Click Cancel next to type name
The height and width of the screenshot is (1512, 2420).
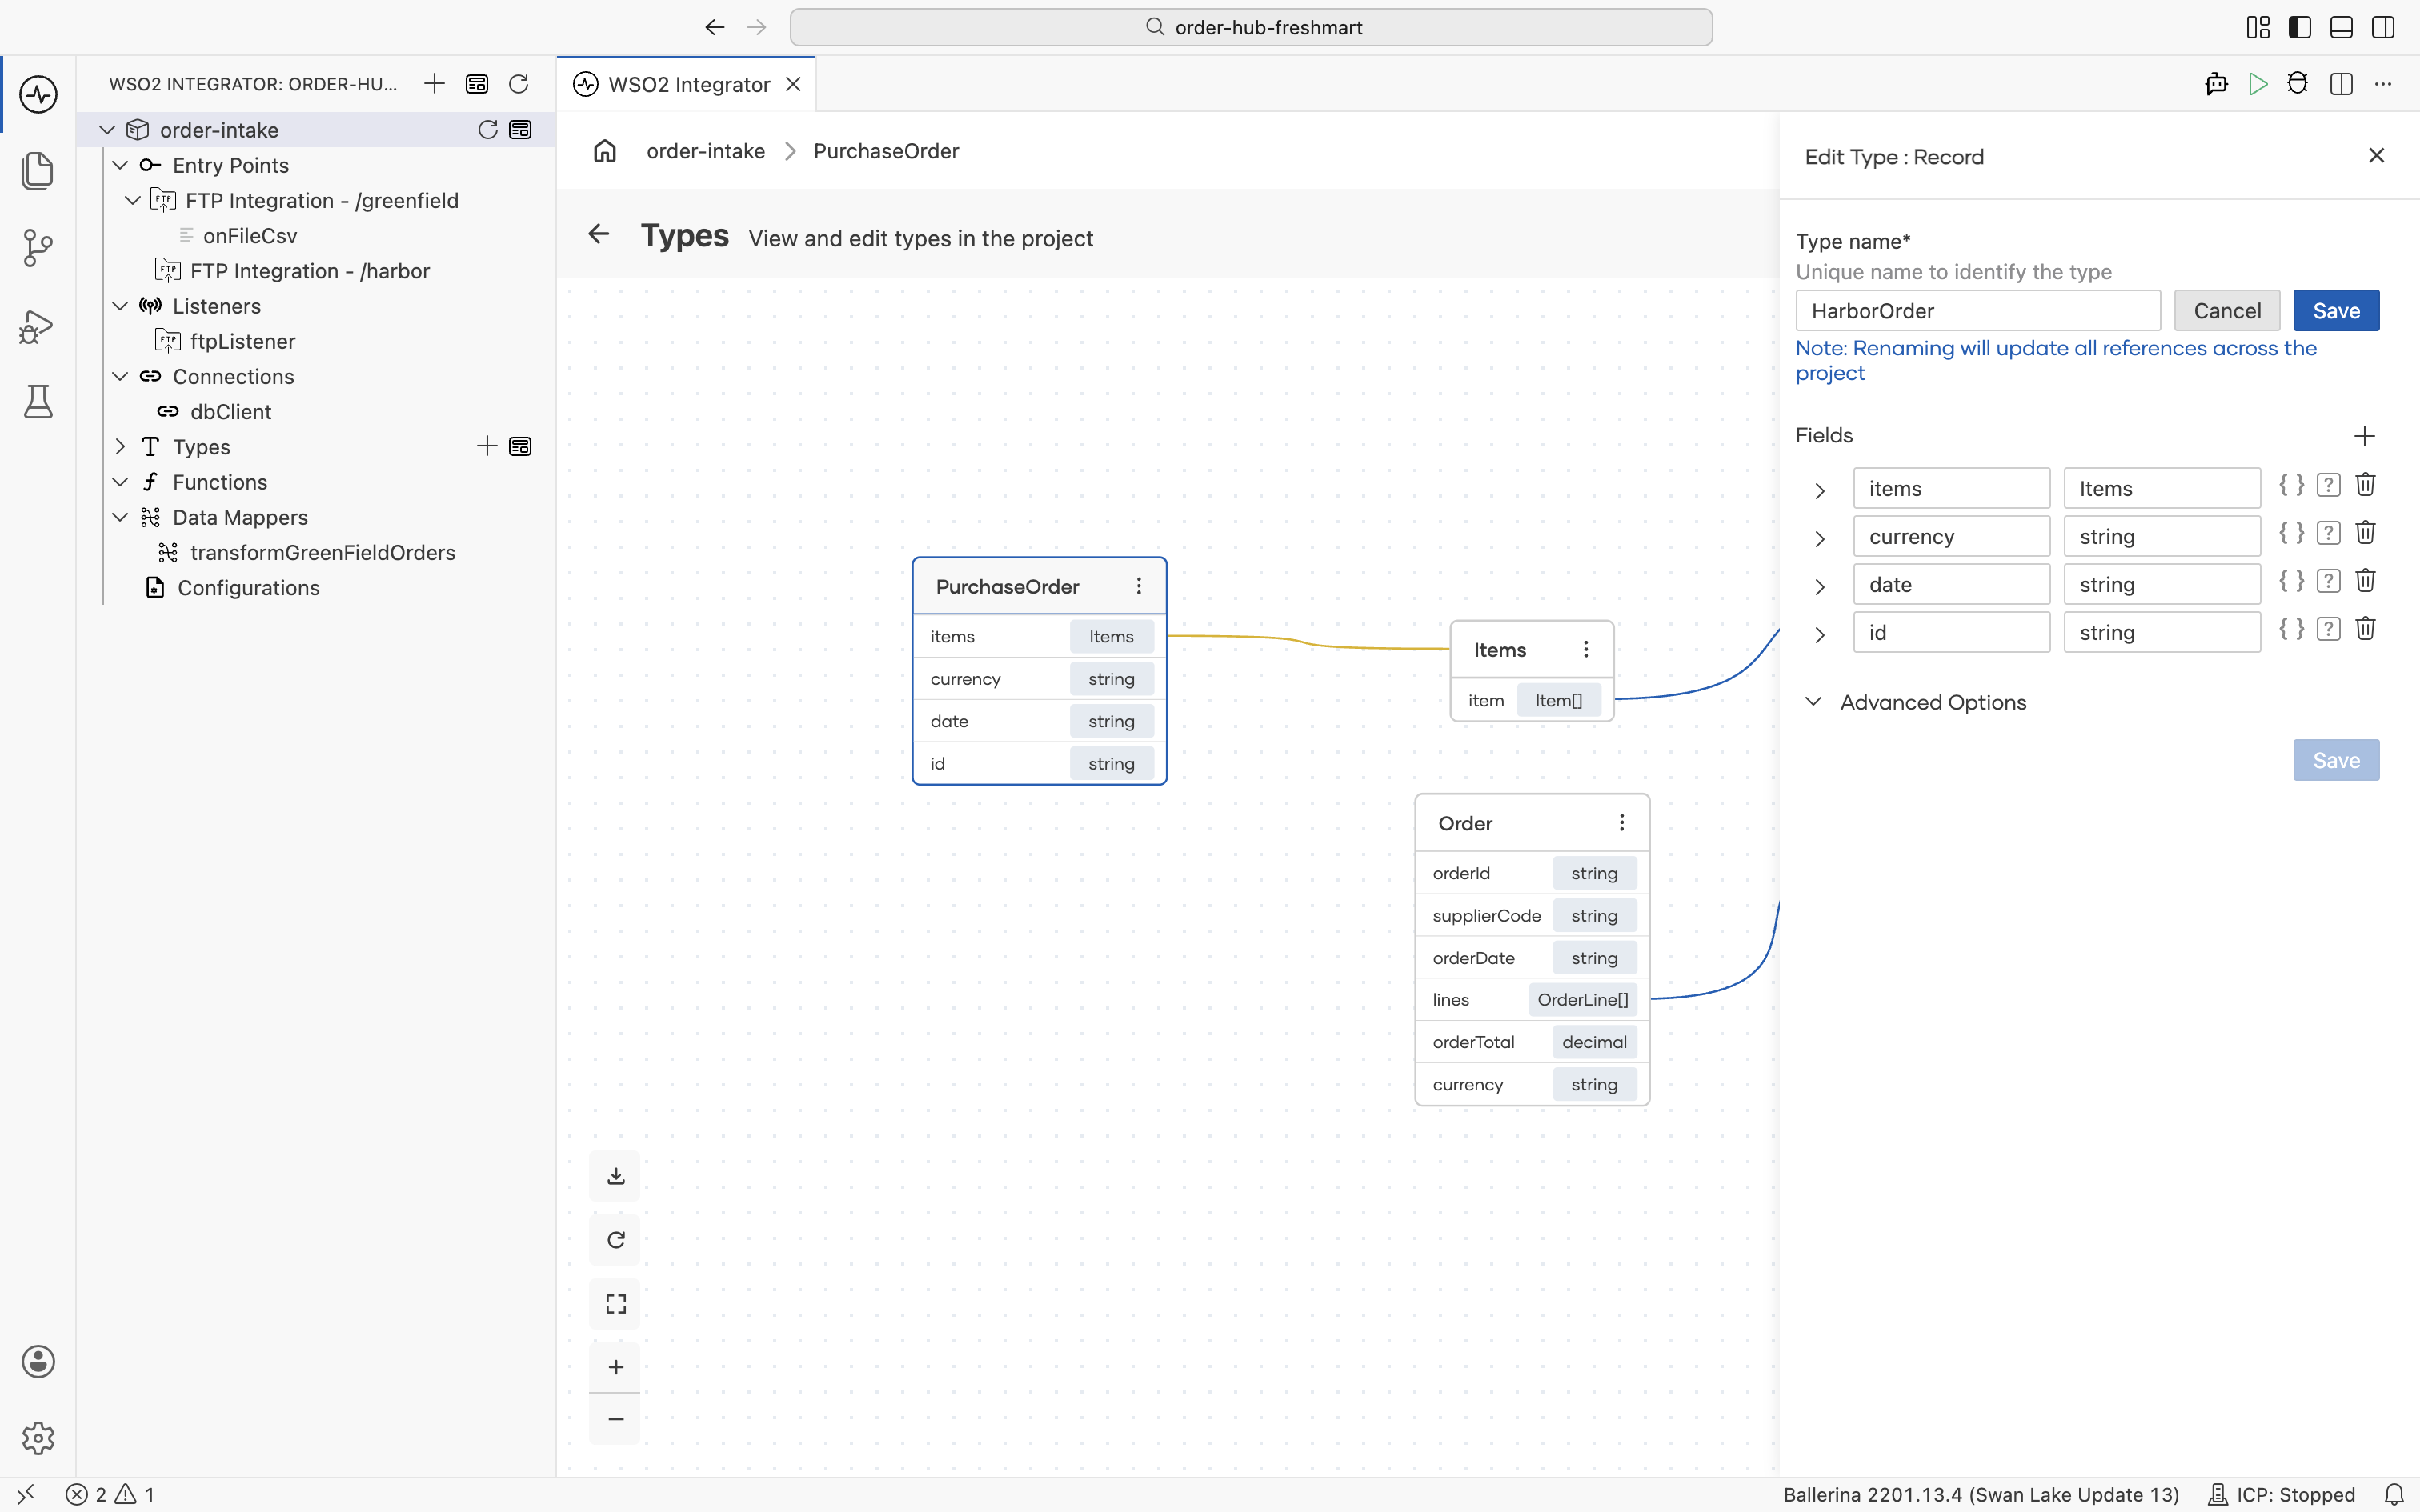point(2227,311)
